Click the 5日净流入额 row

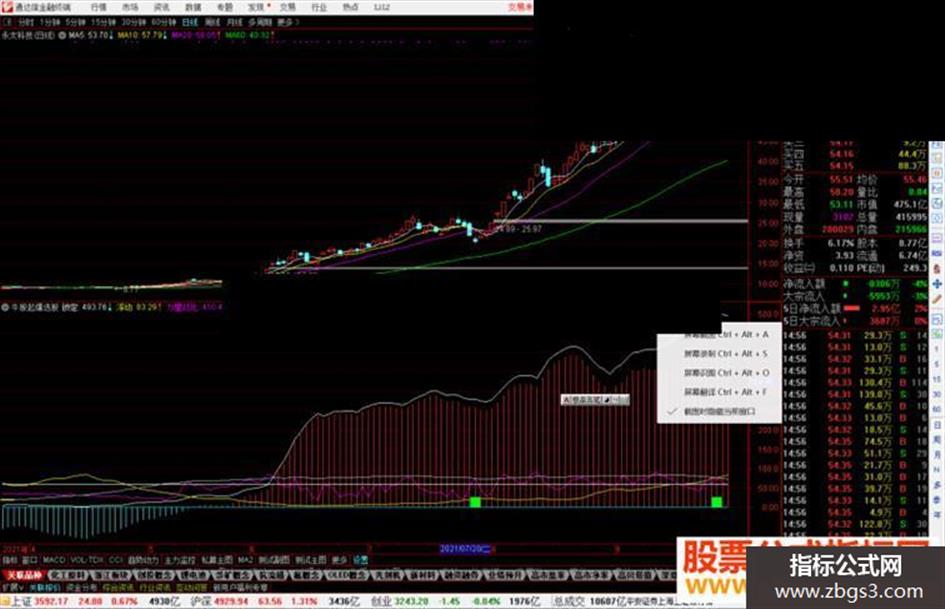(x=855, y=309)
